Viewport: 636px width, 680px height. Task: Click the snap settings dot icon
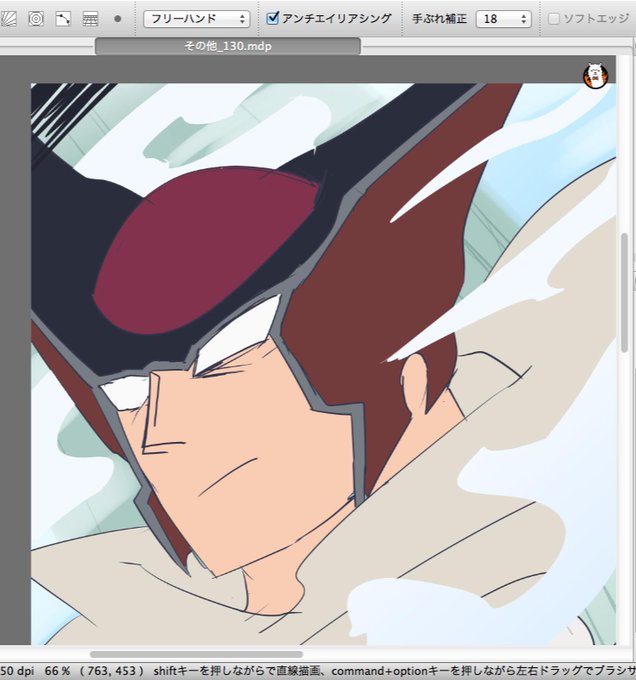pyautogui.click(x=117, y=19)
